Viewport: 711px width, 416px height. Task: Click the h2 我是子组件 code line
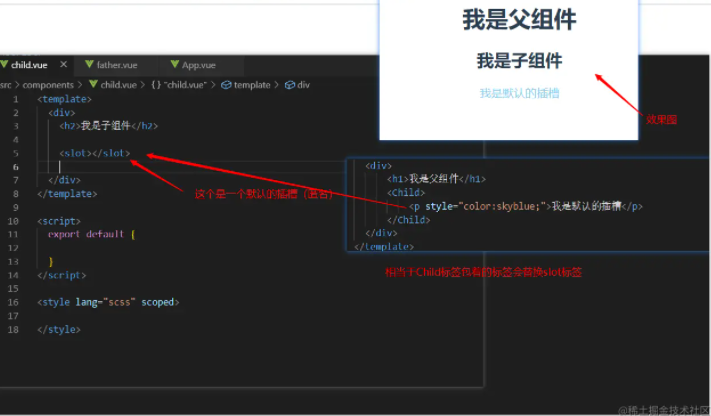[109, 126]
